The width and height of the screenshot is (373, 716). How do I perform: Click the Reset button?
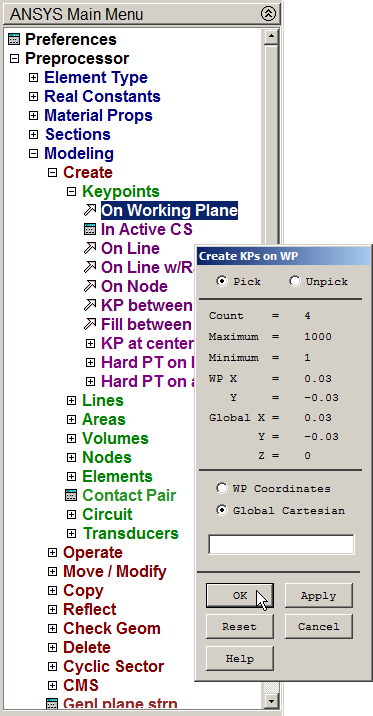pos(240,626)
